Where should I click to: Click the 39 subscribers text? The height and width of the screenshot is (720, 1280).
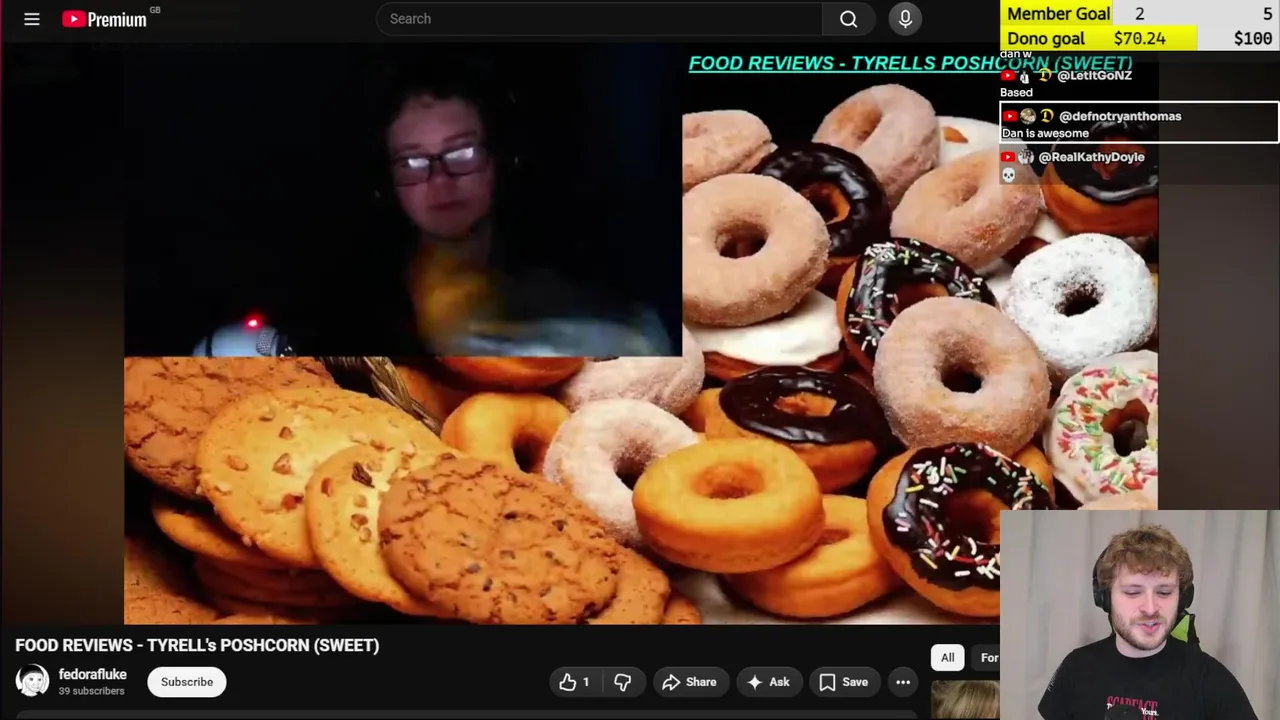pos(91,691)
